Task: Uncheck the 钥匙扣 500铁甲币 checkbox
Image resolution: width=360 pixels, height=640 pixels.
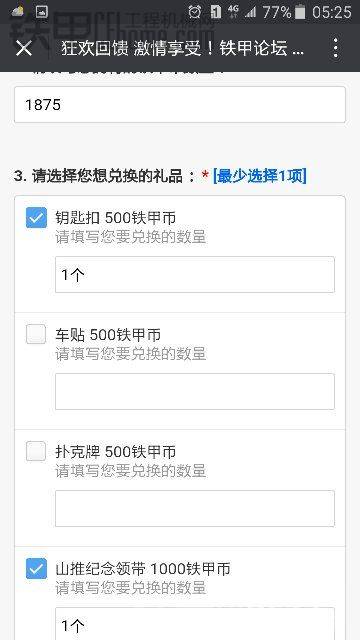Action: [x=36, y=218]
